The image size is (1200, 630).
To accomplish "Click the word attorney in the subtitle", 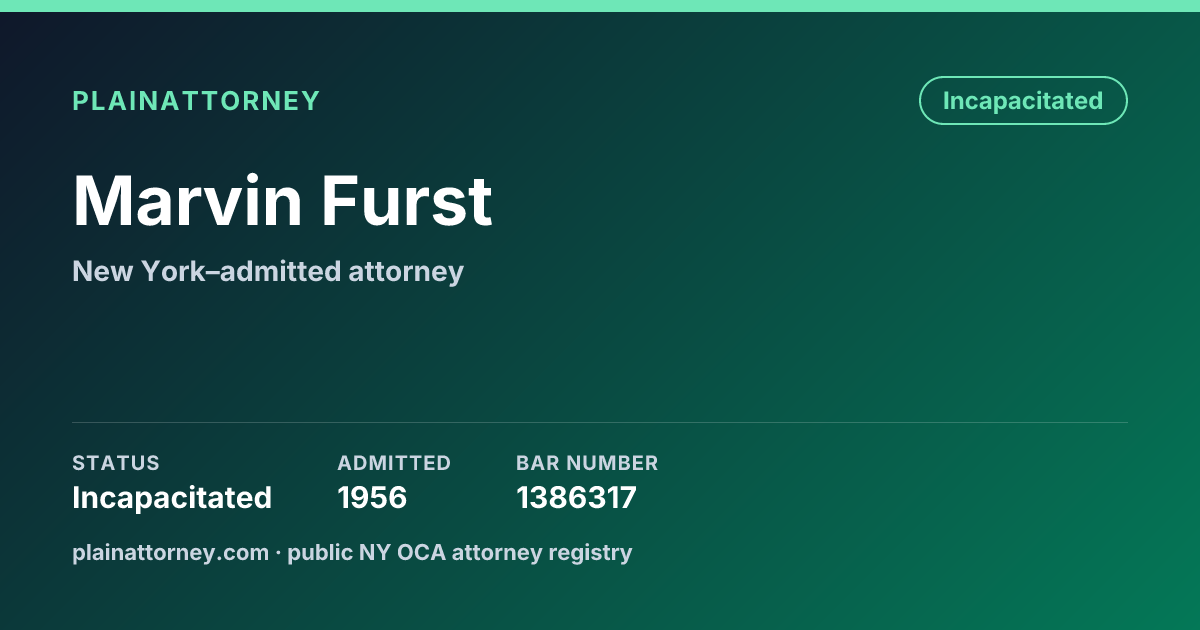I will click(406, 272).
